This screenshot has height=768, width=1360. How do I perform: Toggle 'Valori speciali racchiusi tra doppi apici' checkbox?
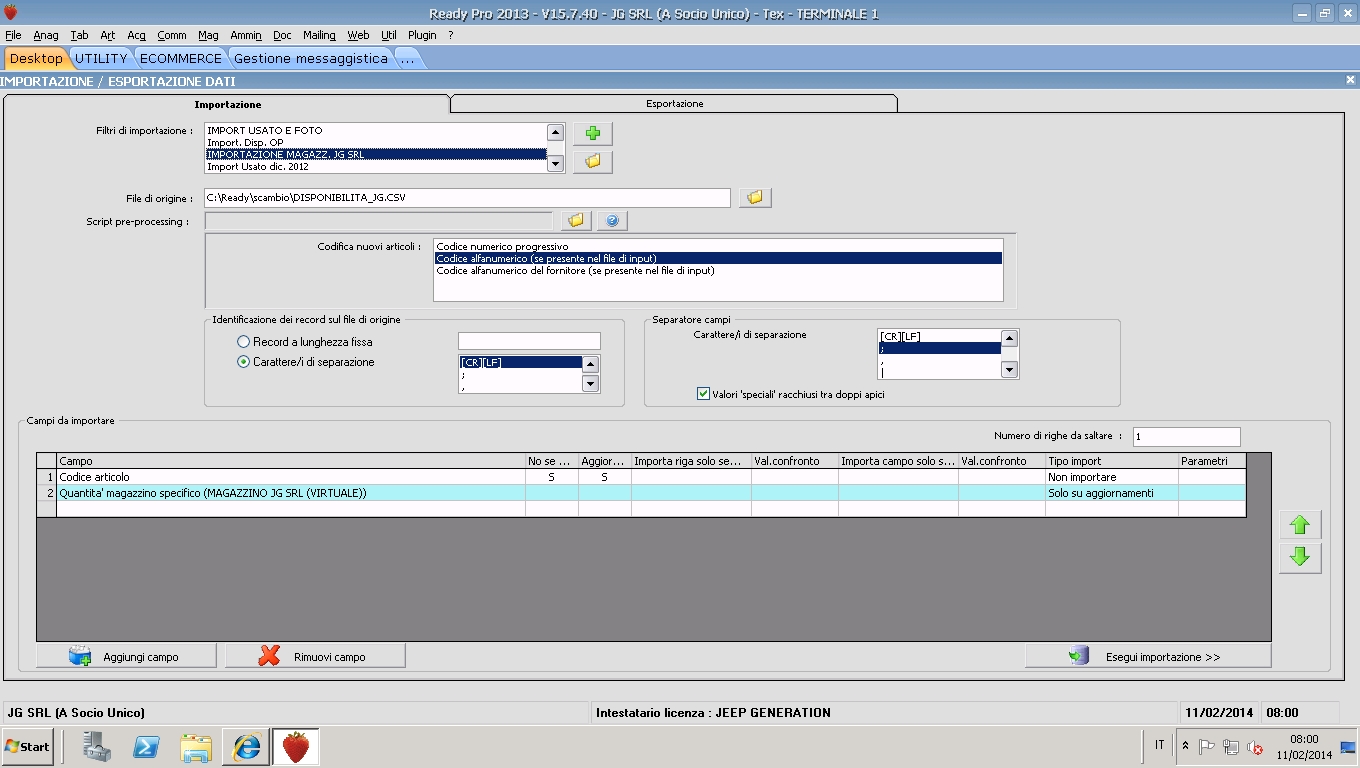(703, 394)
